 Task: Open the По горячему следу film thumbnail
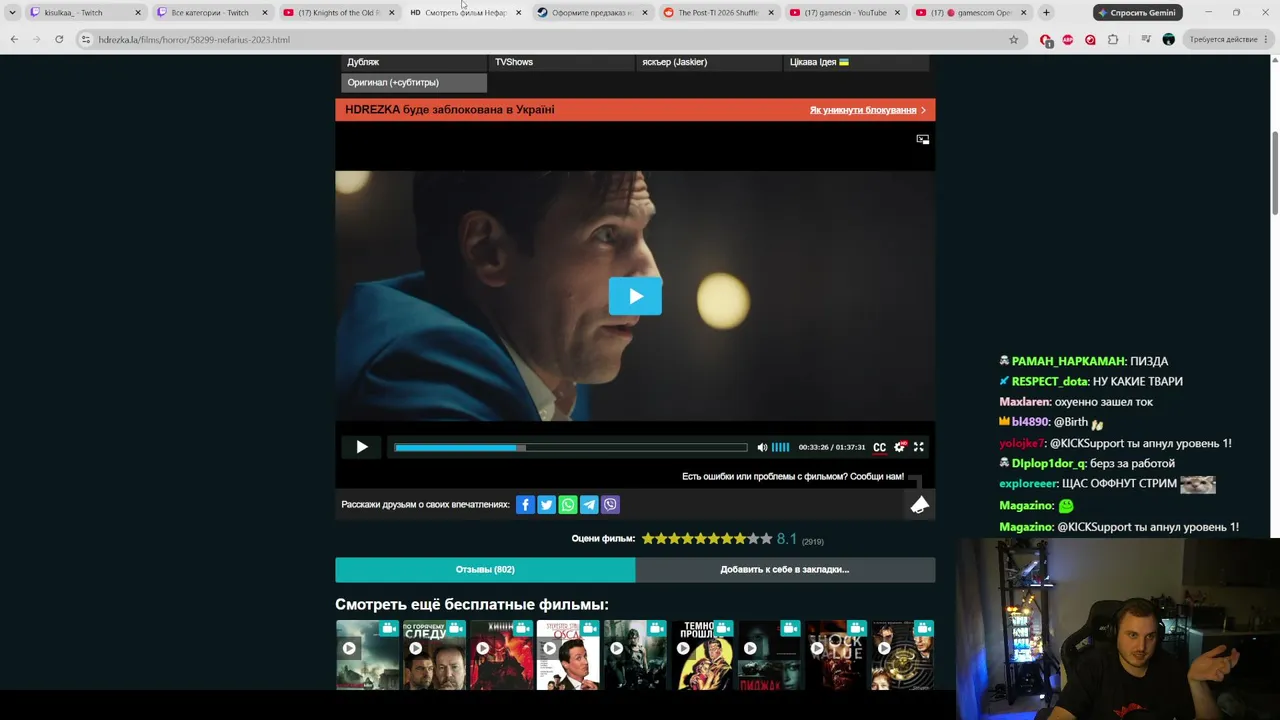point(435,655)
